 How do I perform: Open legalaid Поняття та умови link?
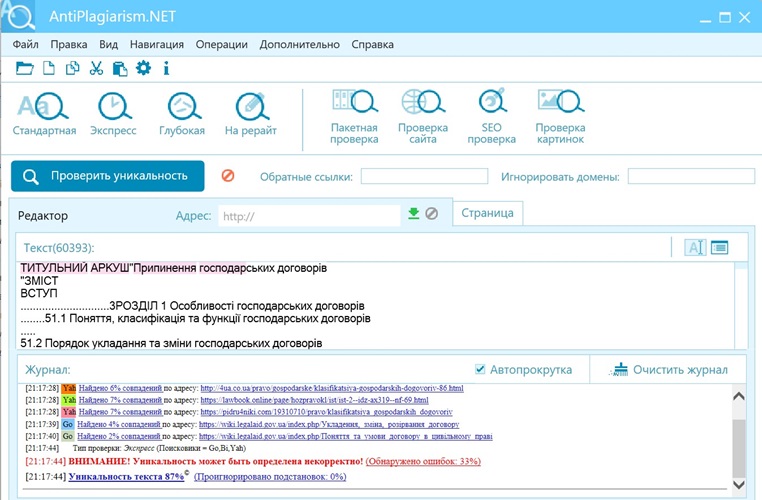click(346, 436)
